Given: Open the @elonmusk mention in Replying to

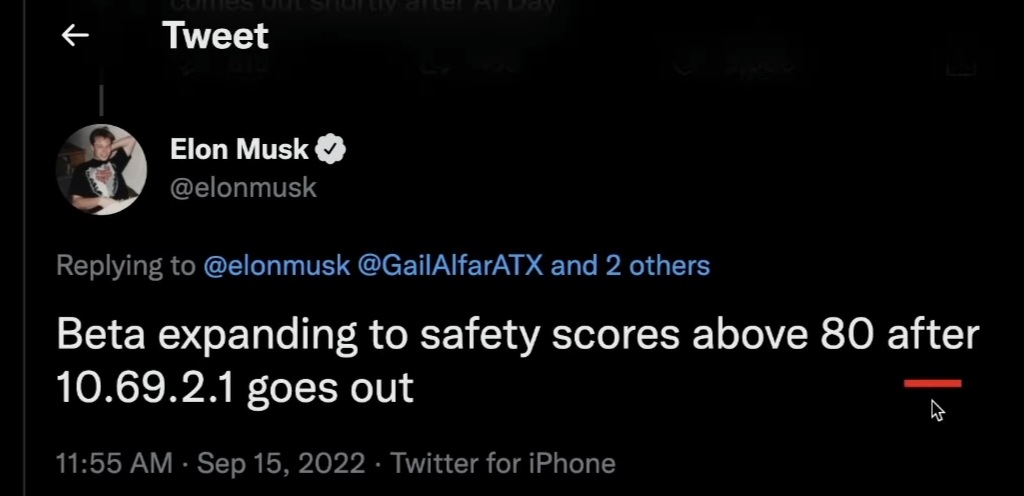Looking at the screenshot, I should coord(277,266).
